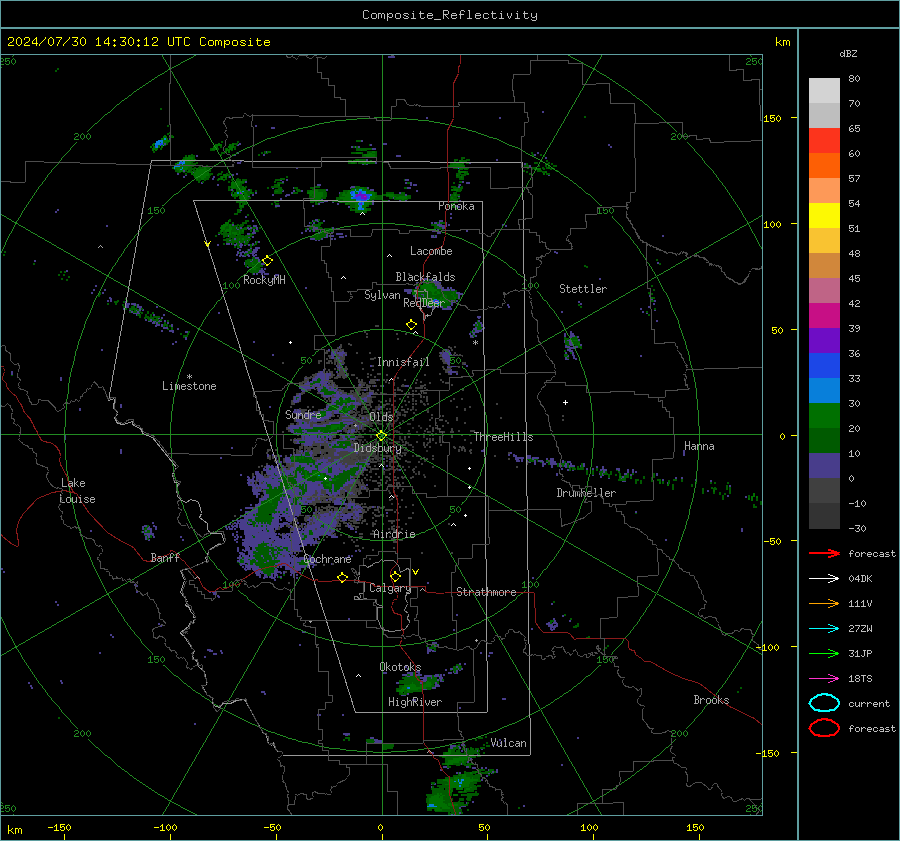The width and height of the screenshot is (900, 841).
Task: Click the green 31JP arrow legend icon
Action: (824, 653)
